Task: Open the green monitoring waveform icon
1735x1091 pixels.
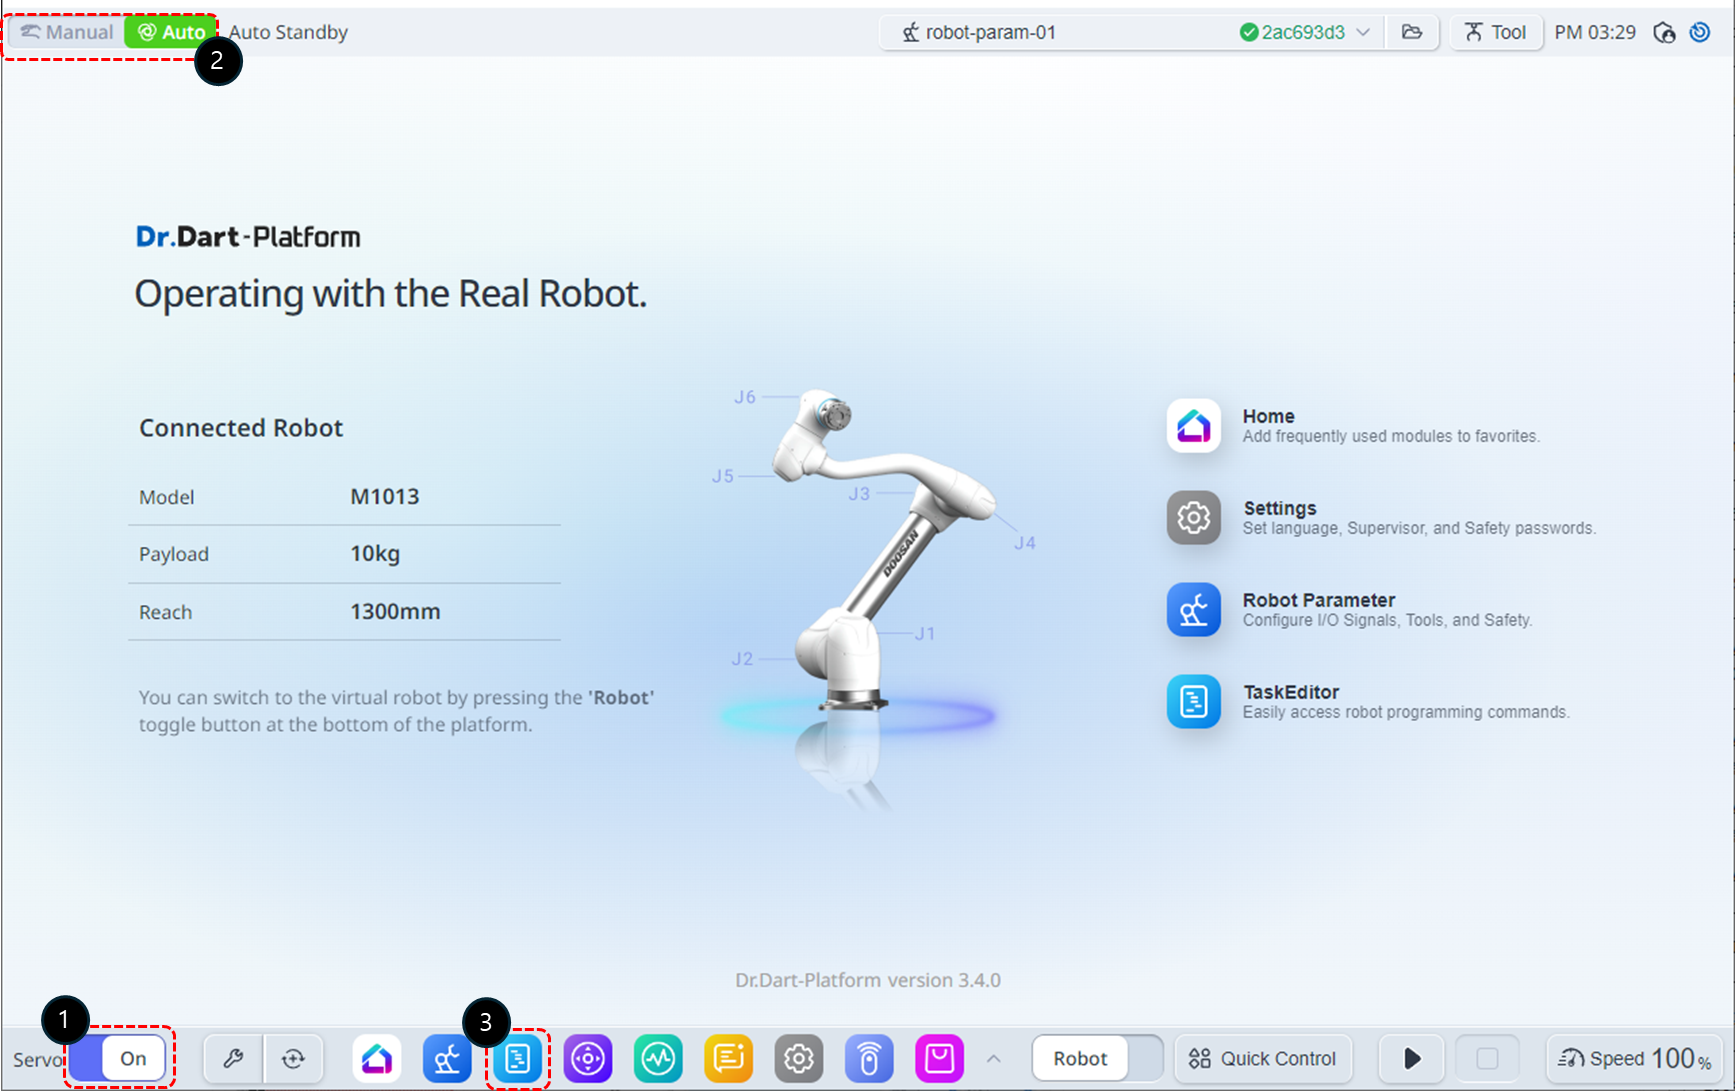Action: (x=658, y=1058)
